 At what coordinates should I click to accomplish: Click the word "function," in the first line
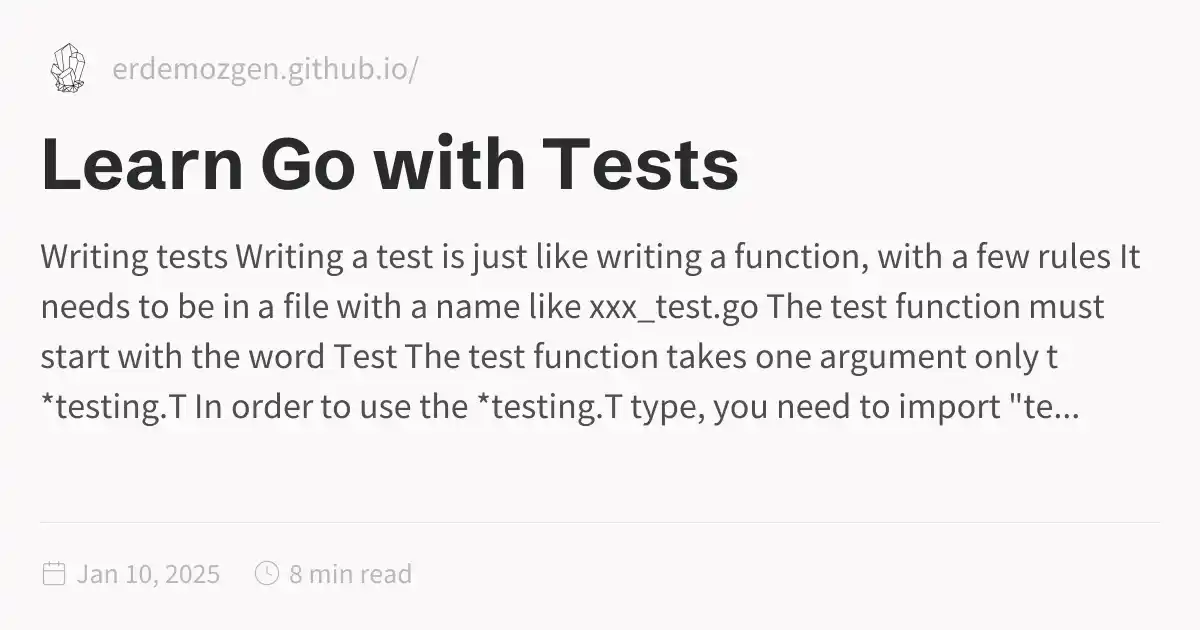[x=791, y=257]
